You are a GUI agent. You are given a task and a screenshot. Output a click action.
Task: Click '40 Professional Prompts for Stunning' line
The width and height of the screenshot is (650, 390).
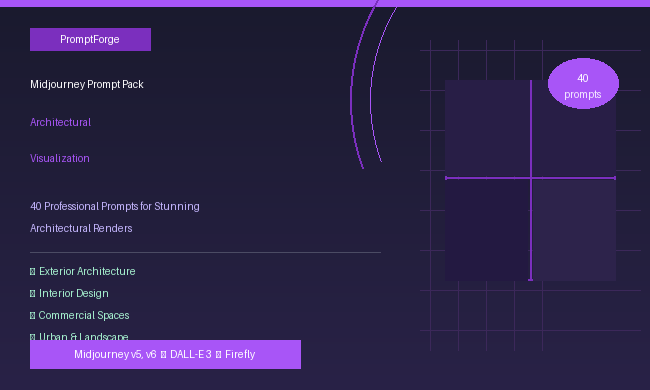(115, 206)
